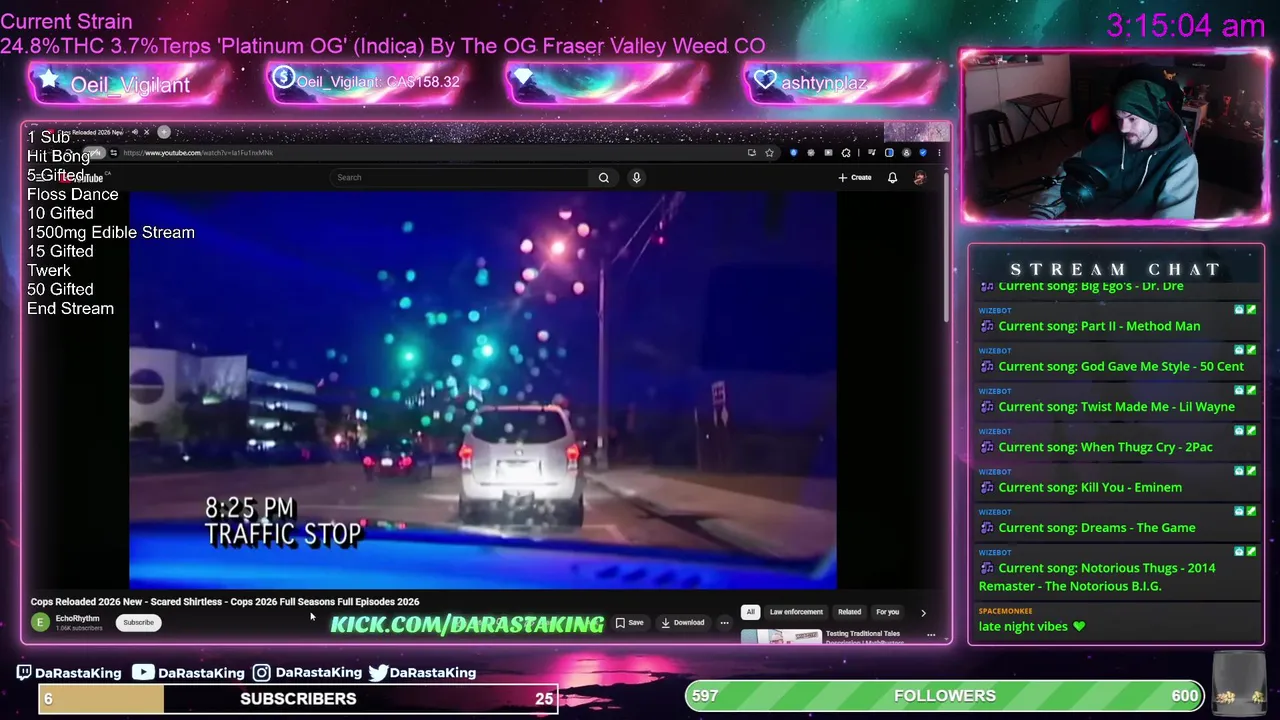The image size is (1280, 720).
Task: Open the browser extensions puzzle icon
Action: click(x=846, y=152)
